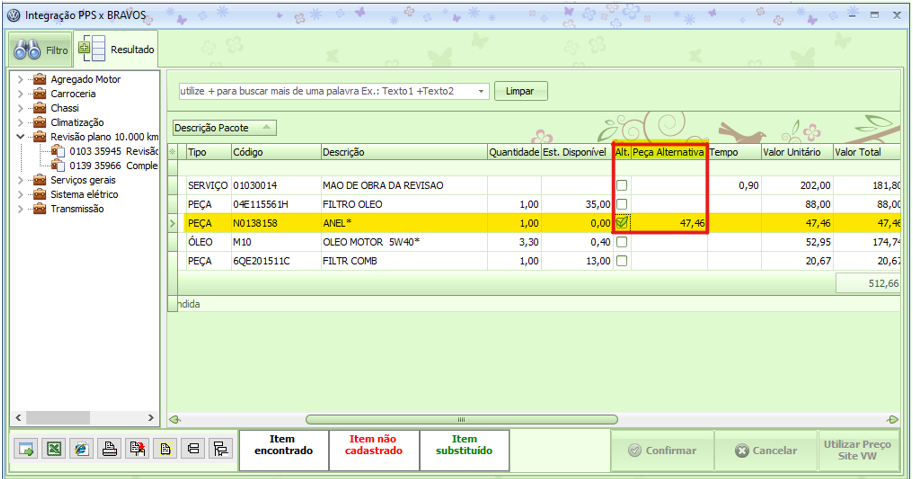Expand Sistema elétrico tree node
Image resolution: width=913 pixels, height=479 pixels.
coord(20,194)
